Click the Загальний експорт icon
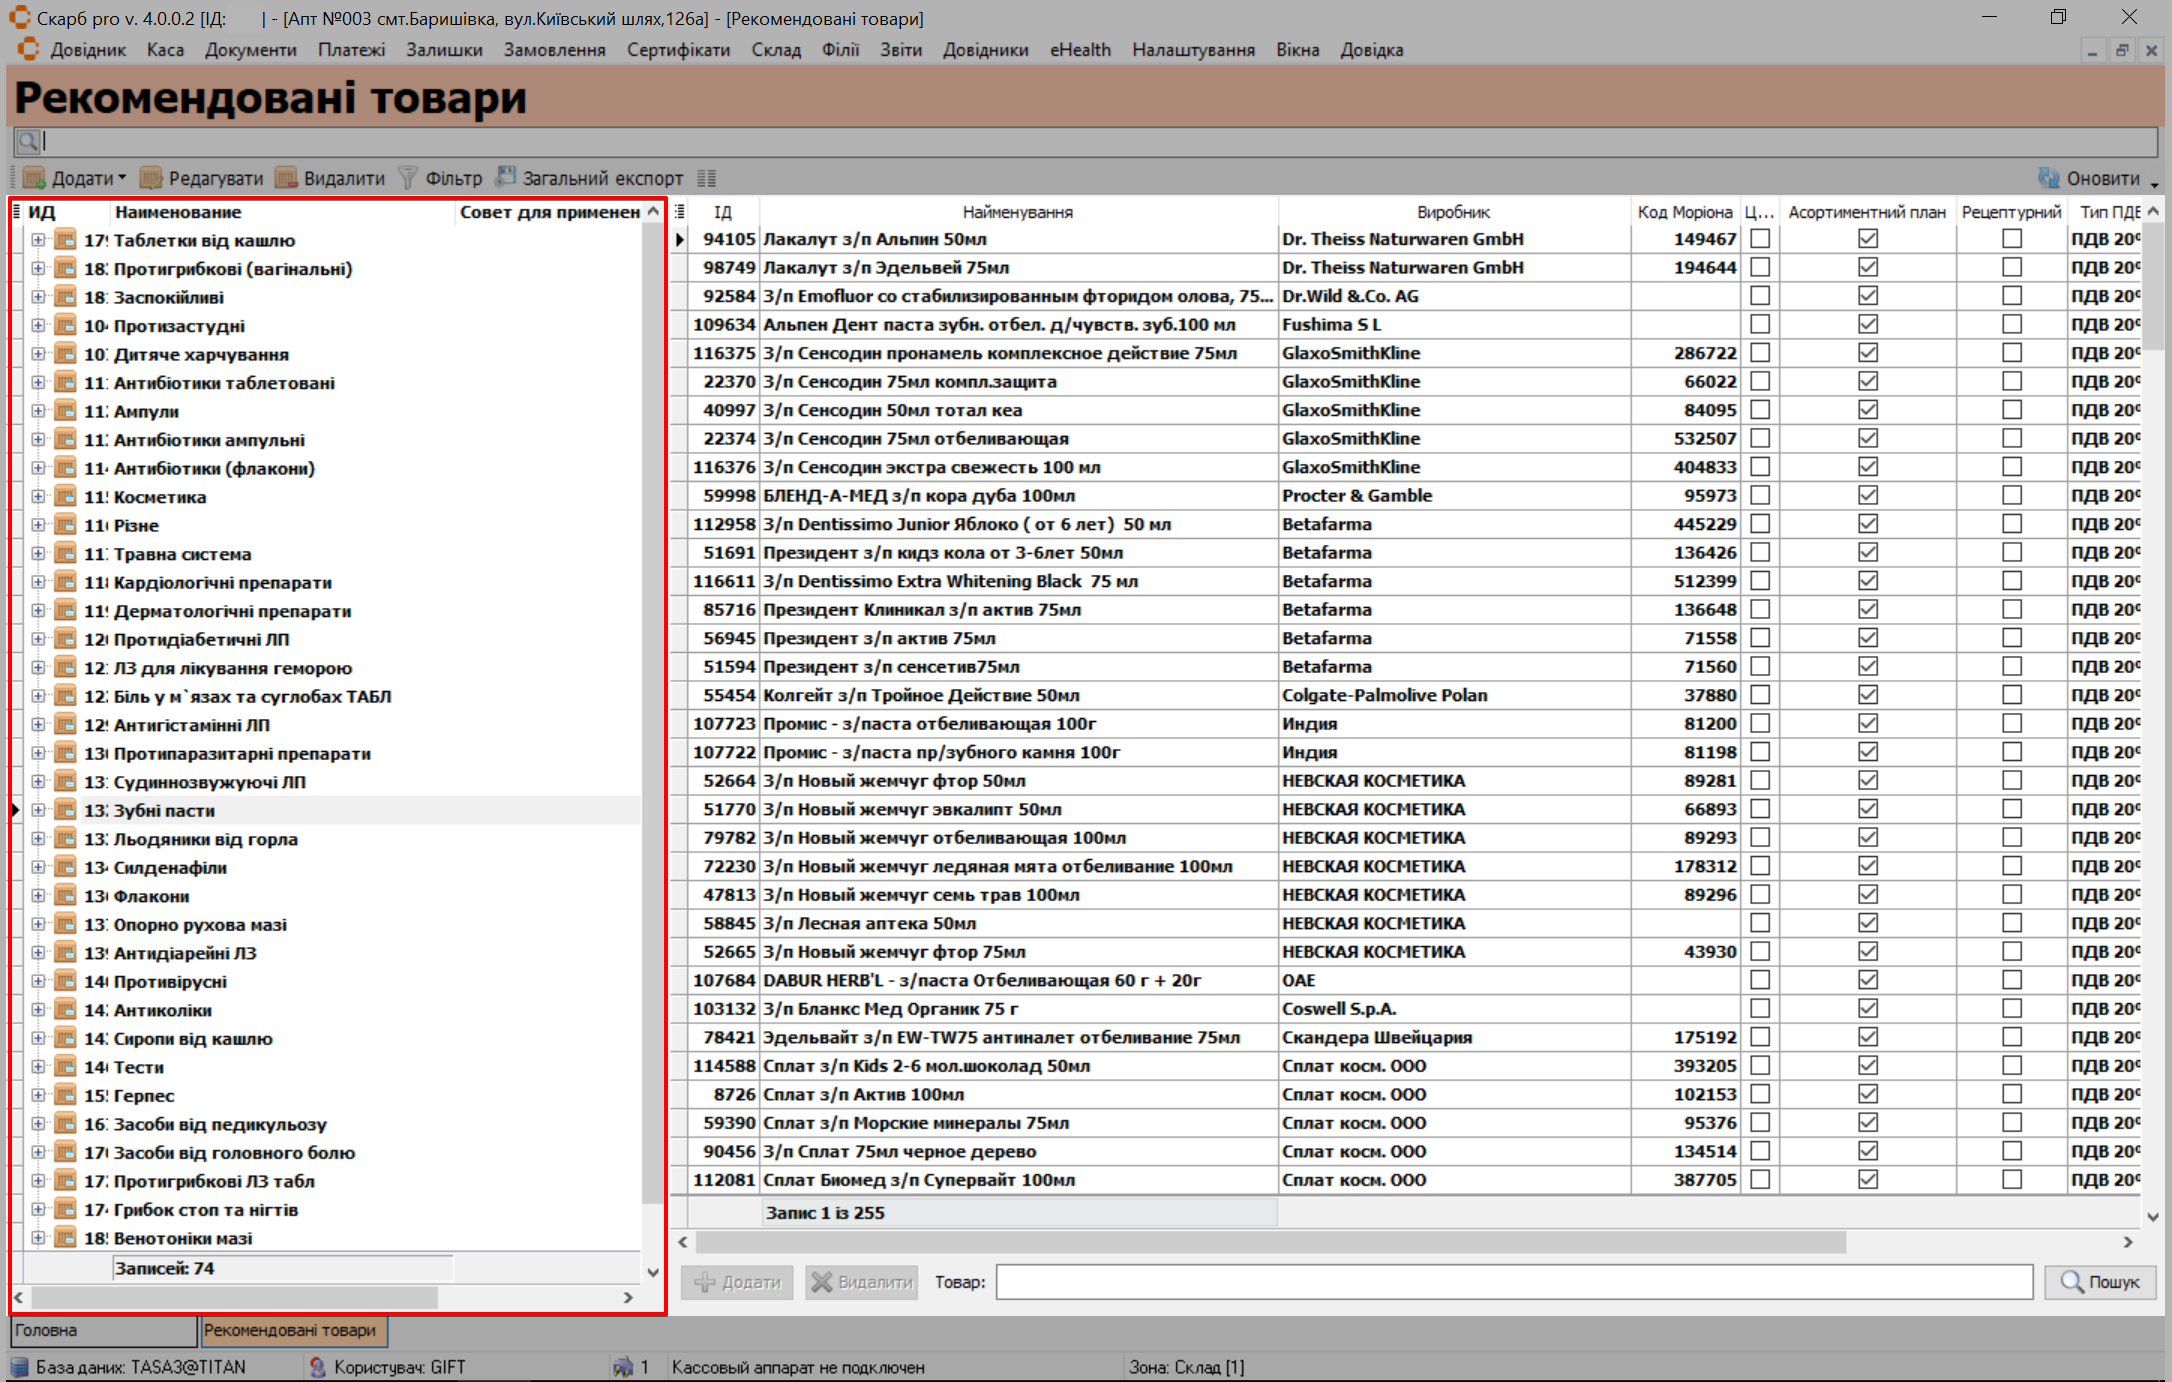Viewport: 2172px width, 1382px height. coord(506,177)
